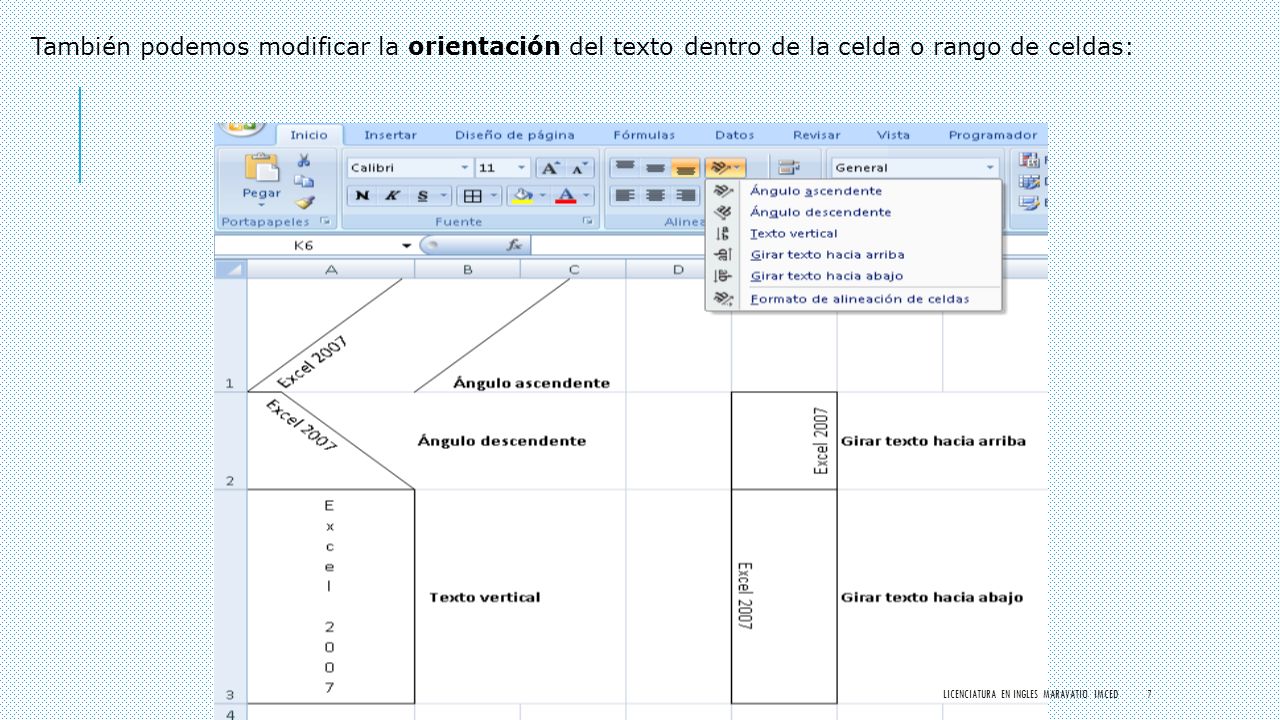
Task: Open the Pegar paste options arrow
Action: (261, 203)
